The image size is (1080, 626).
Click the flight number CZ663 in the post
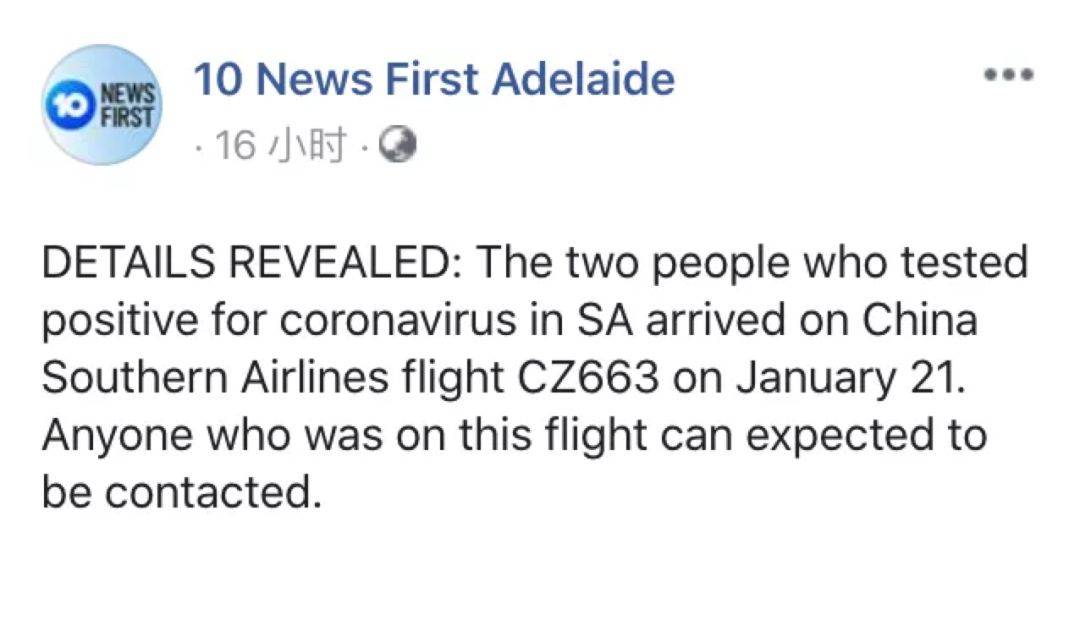coord(588,377)
